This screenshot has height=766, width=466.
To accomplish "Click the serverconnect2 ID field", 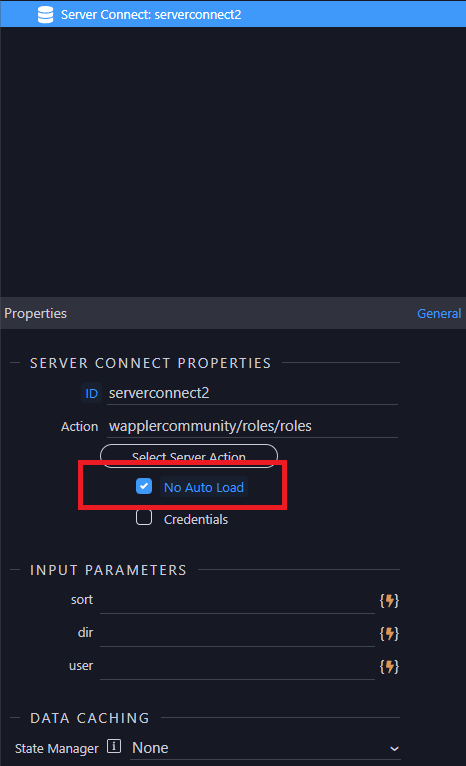I will point(253,393).
